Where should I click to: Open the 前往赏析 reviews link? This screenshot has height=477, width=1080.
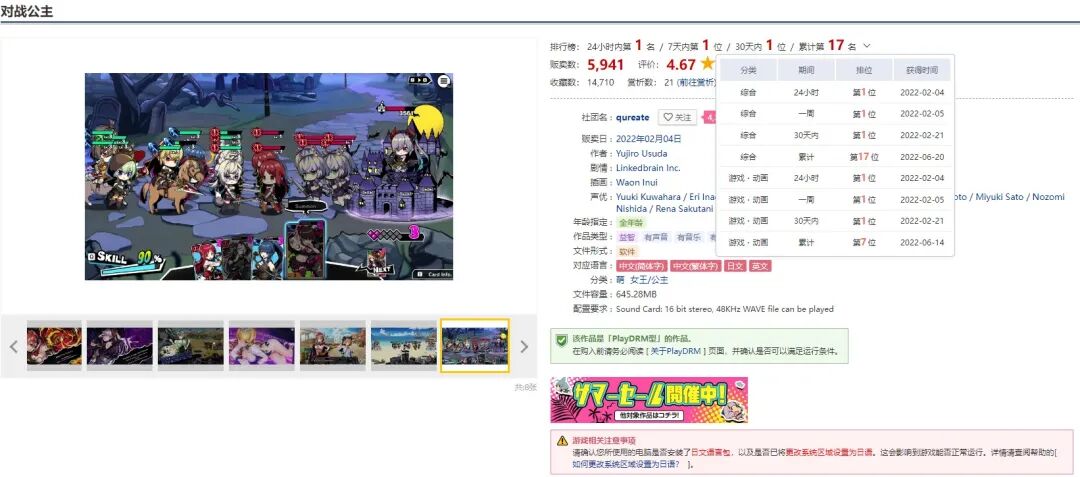[695, 83]
